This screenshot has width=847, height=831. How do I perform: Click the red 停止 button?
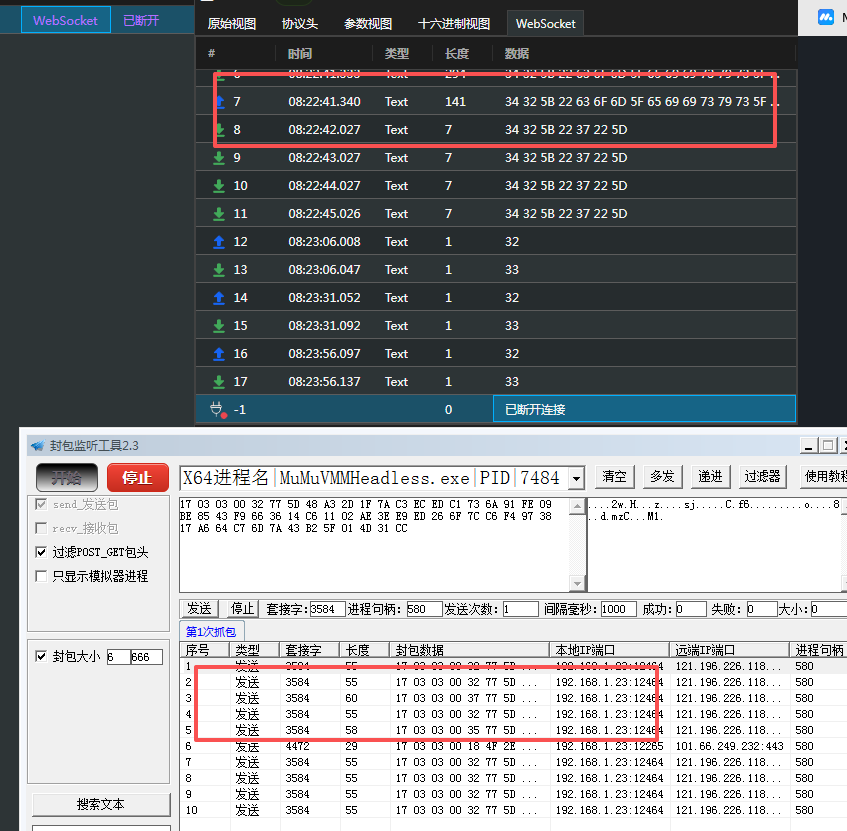[x=137, y=477]
